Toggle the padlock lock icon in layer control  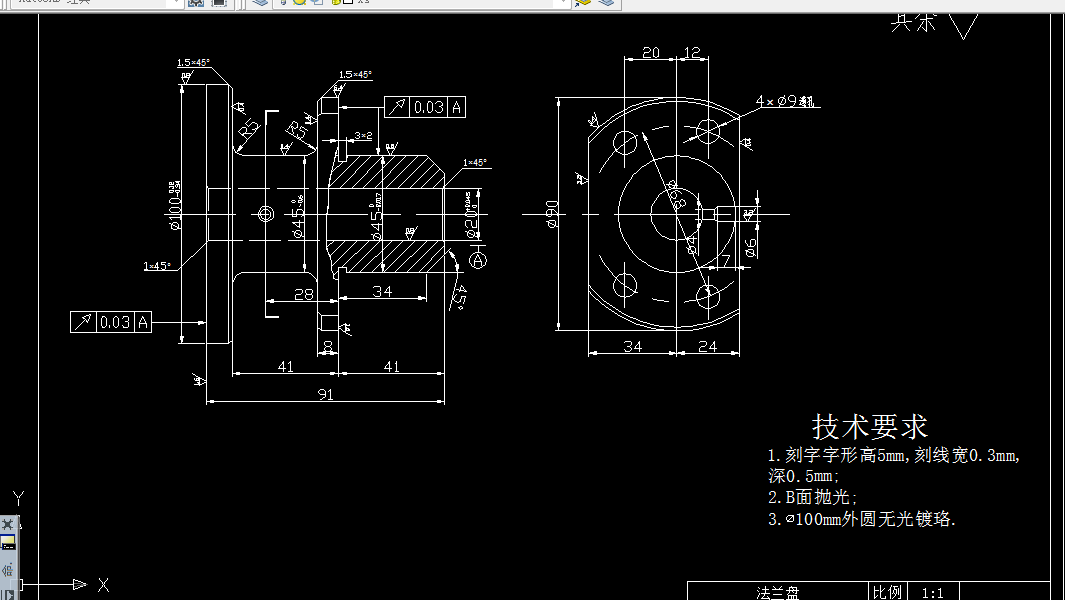click(335, 4)
